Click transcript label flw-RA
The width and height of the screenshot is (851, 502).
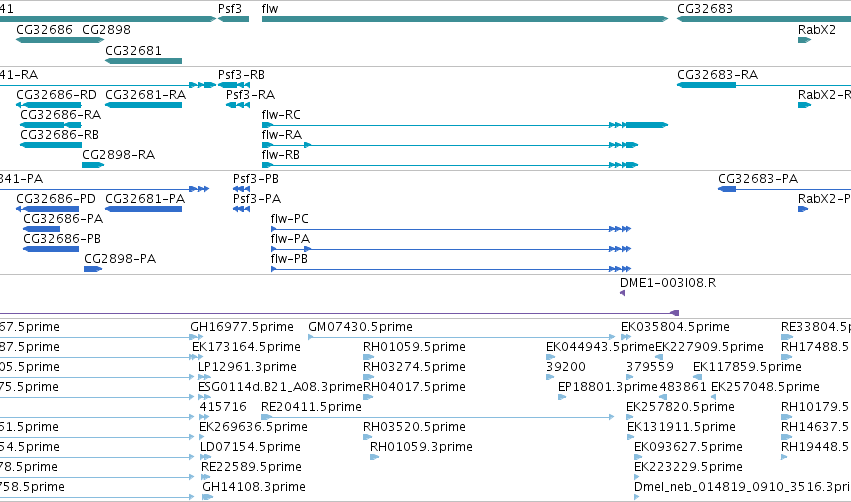click(x=282, y=135)
